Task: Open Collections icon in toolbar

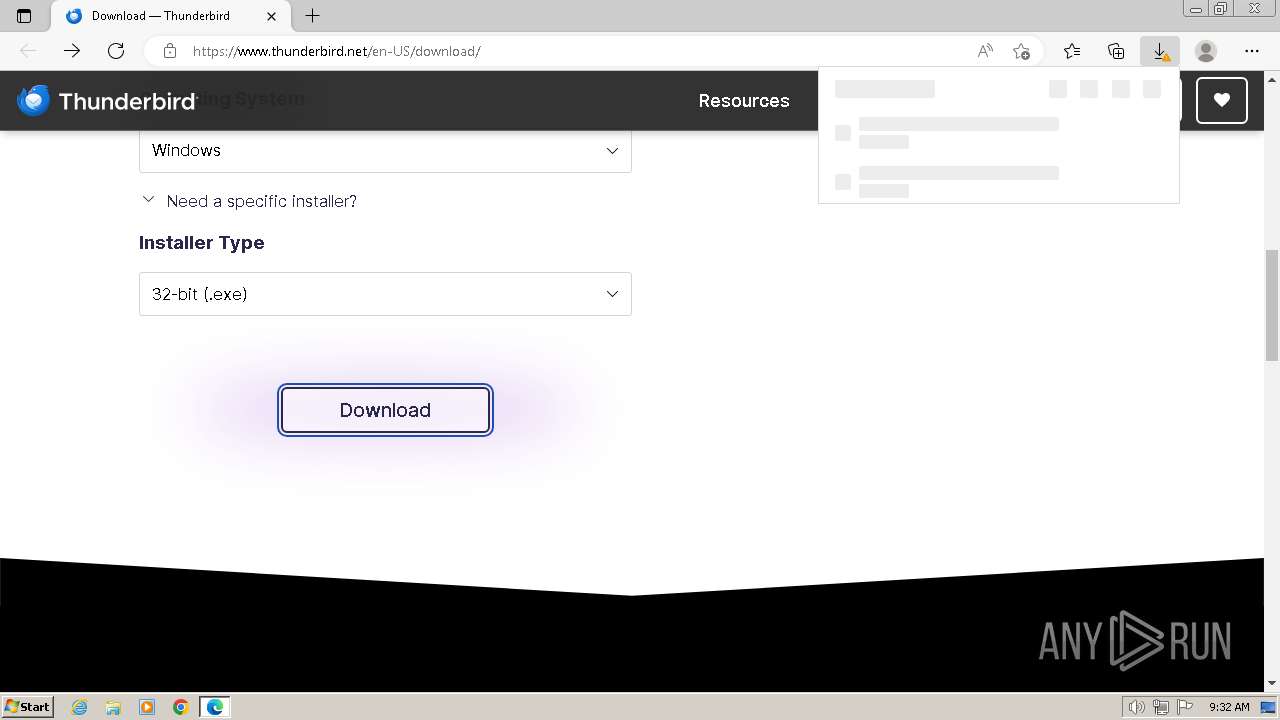Action: (x=1116, y=51)
